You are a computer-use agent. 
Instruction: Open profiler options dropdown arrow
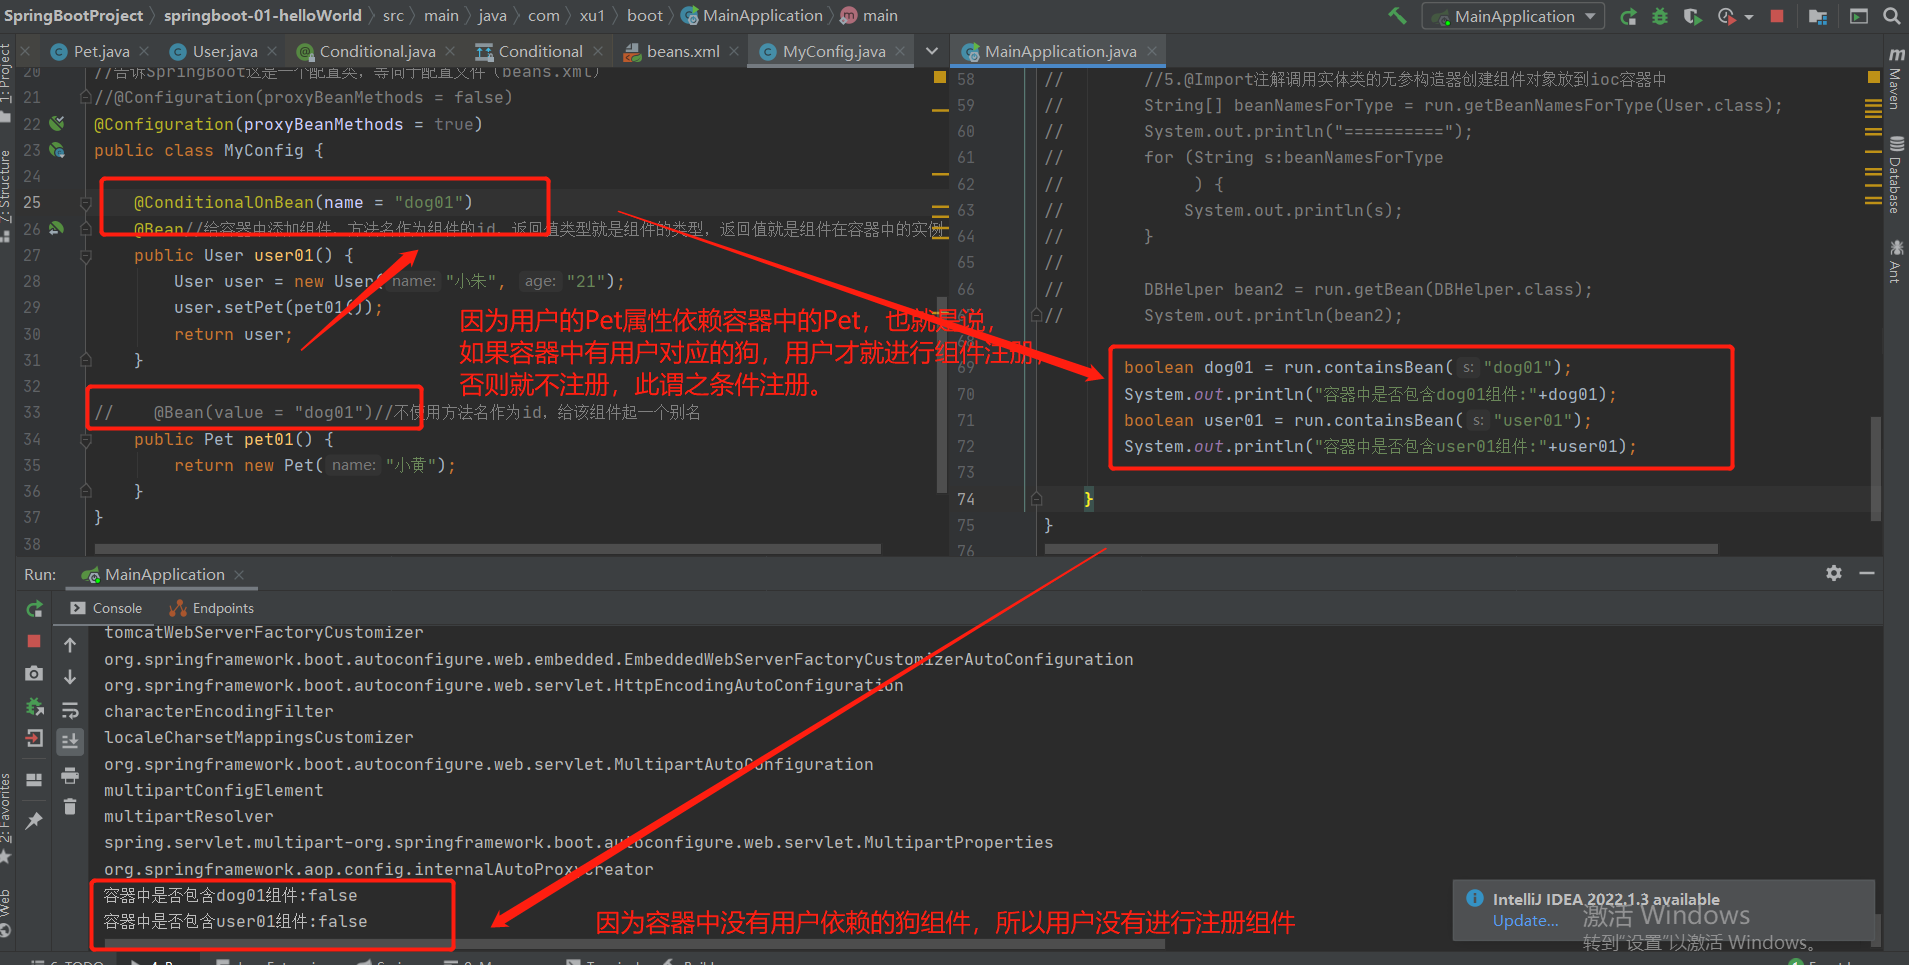pos(1749,17)
